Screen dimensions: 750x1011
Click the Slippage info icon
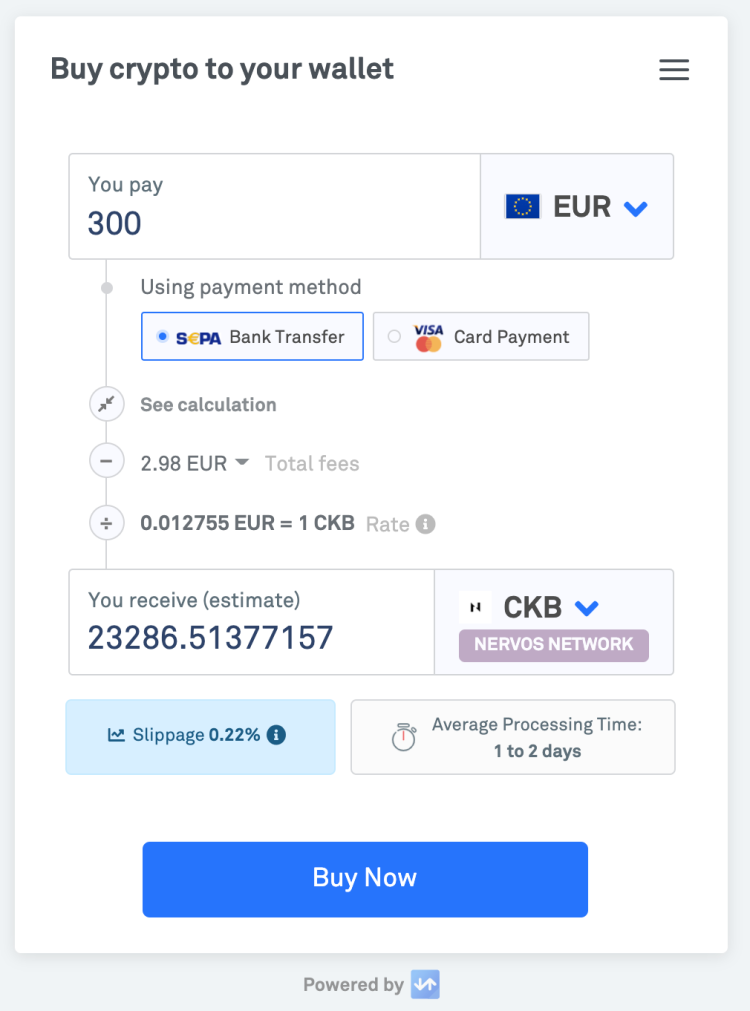pos(277,735)
